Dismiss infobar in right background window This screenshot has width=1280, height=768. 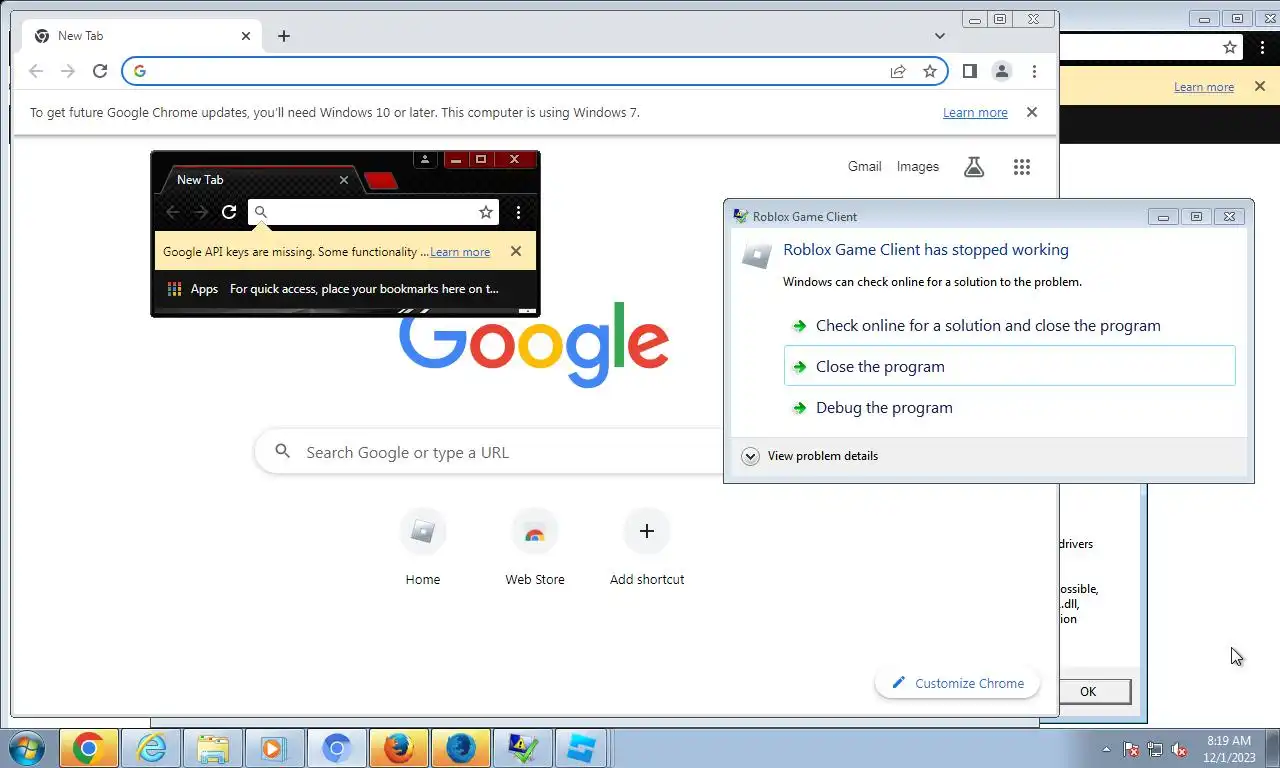click(1260, 86)
